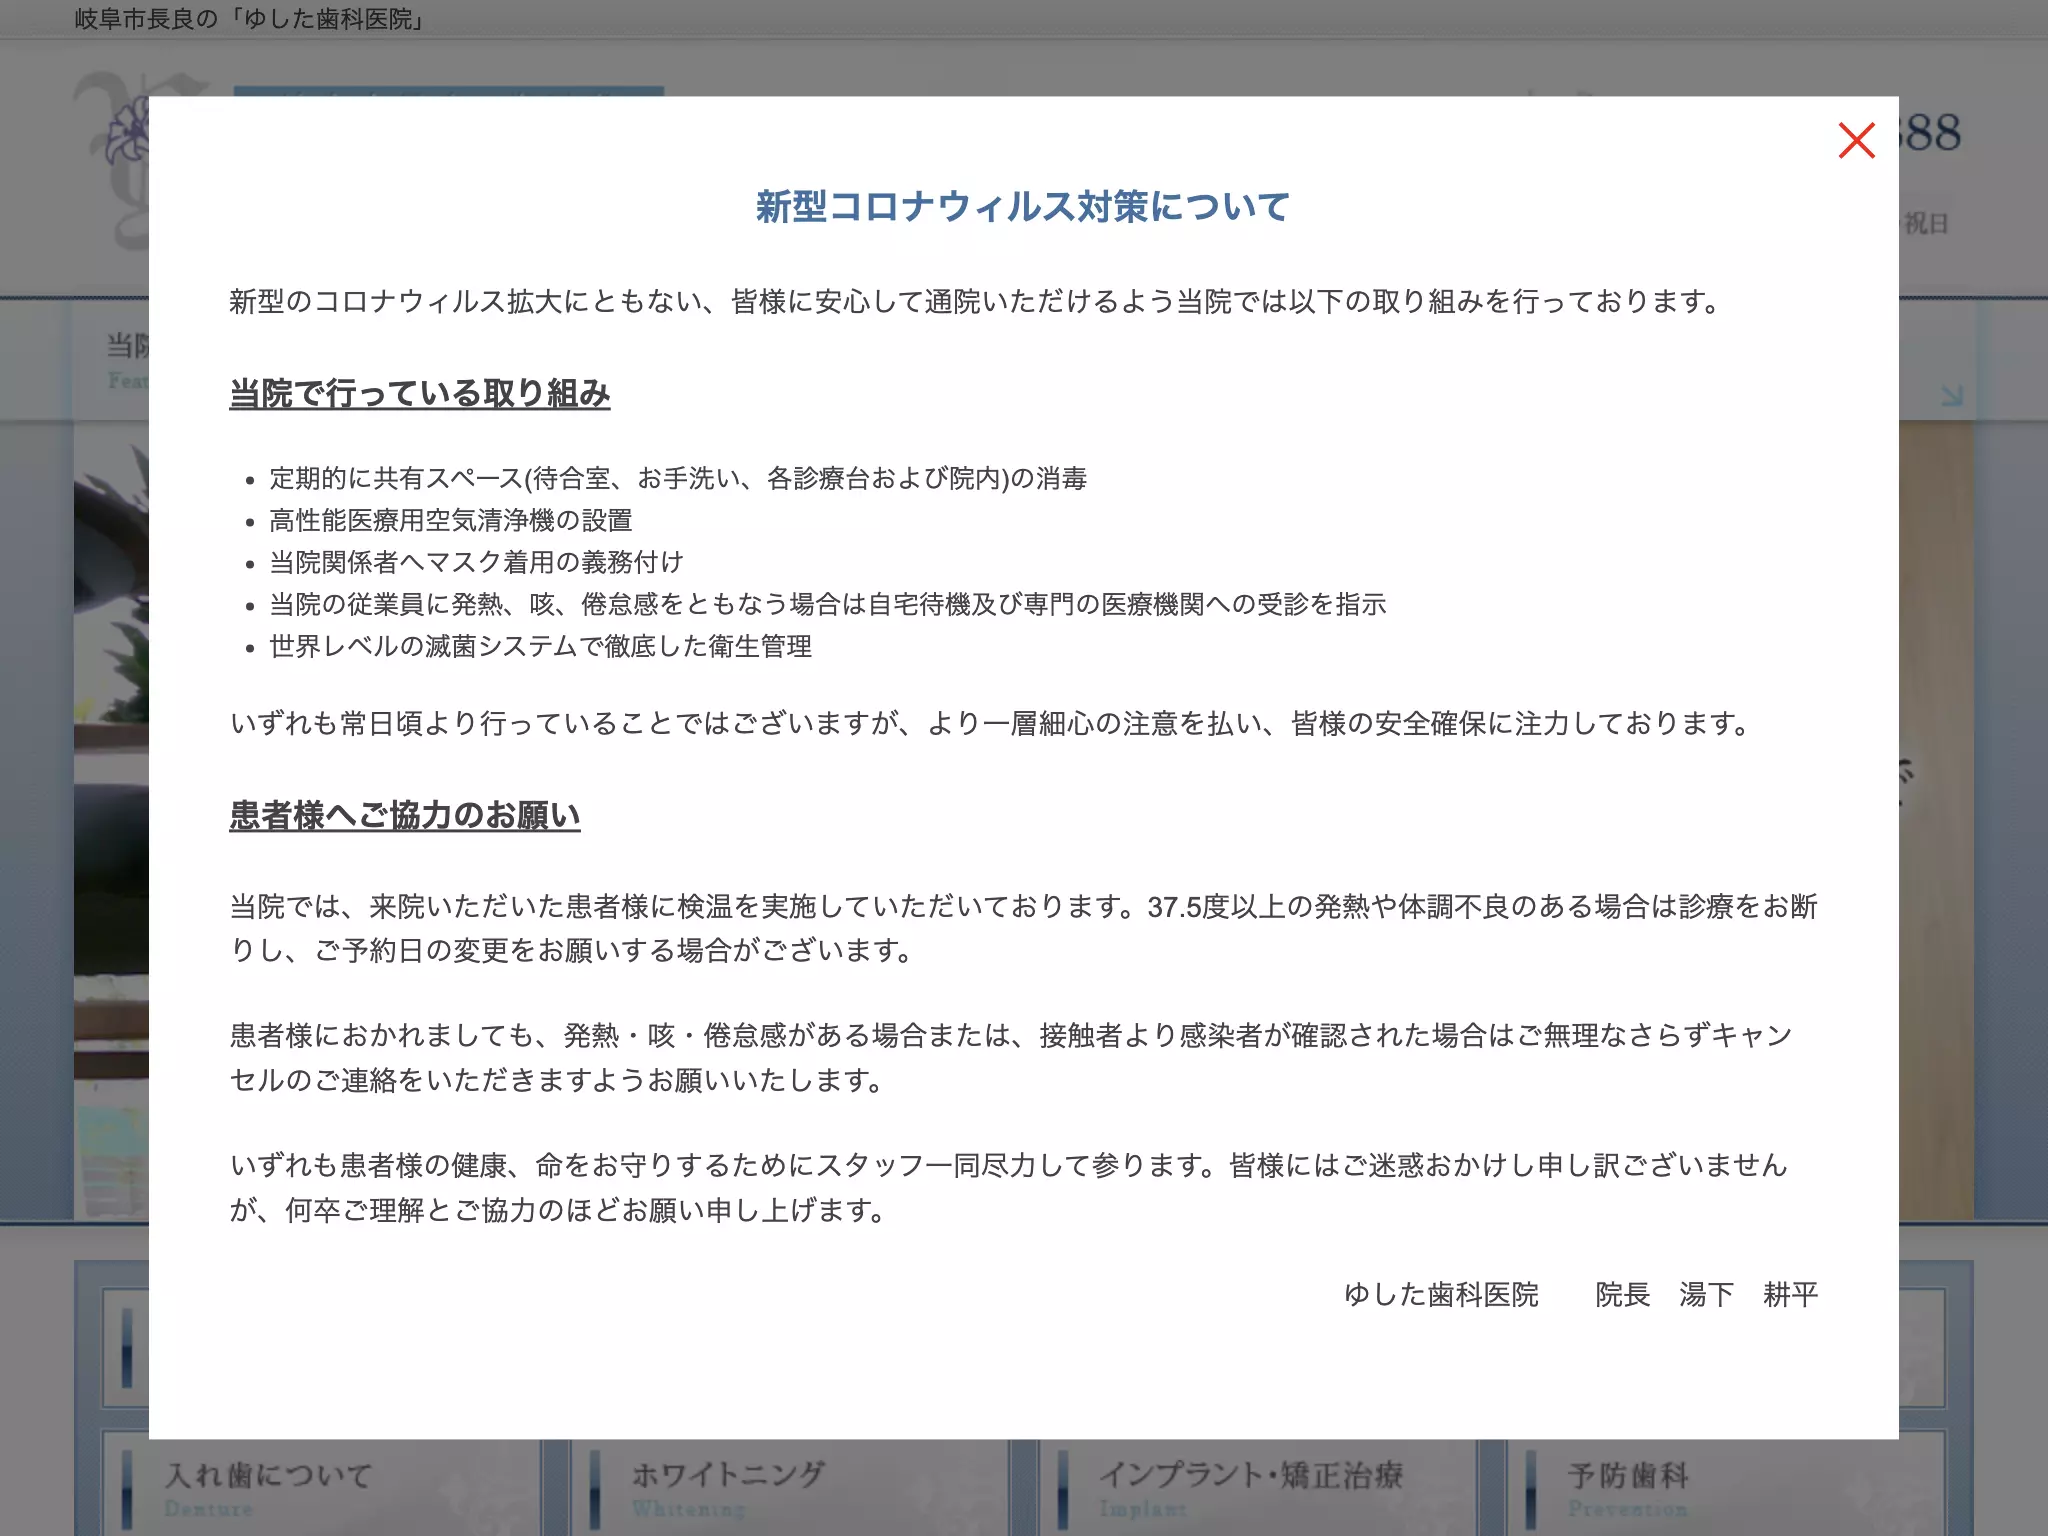Open 予防歯科 prevention link

coord(1726,1486)
